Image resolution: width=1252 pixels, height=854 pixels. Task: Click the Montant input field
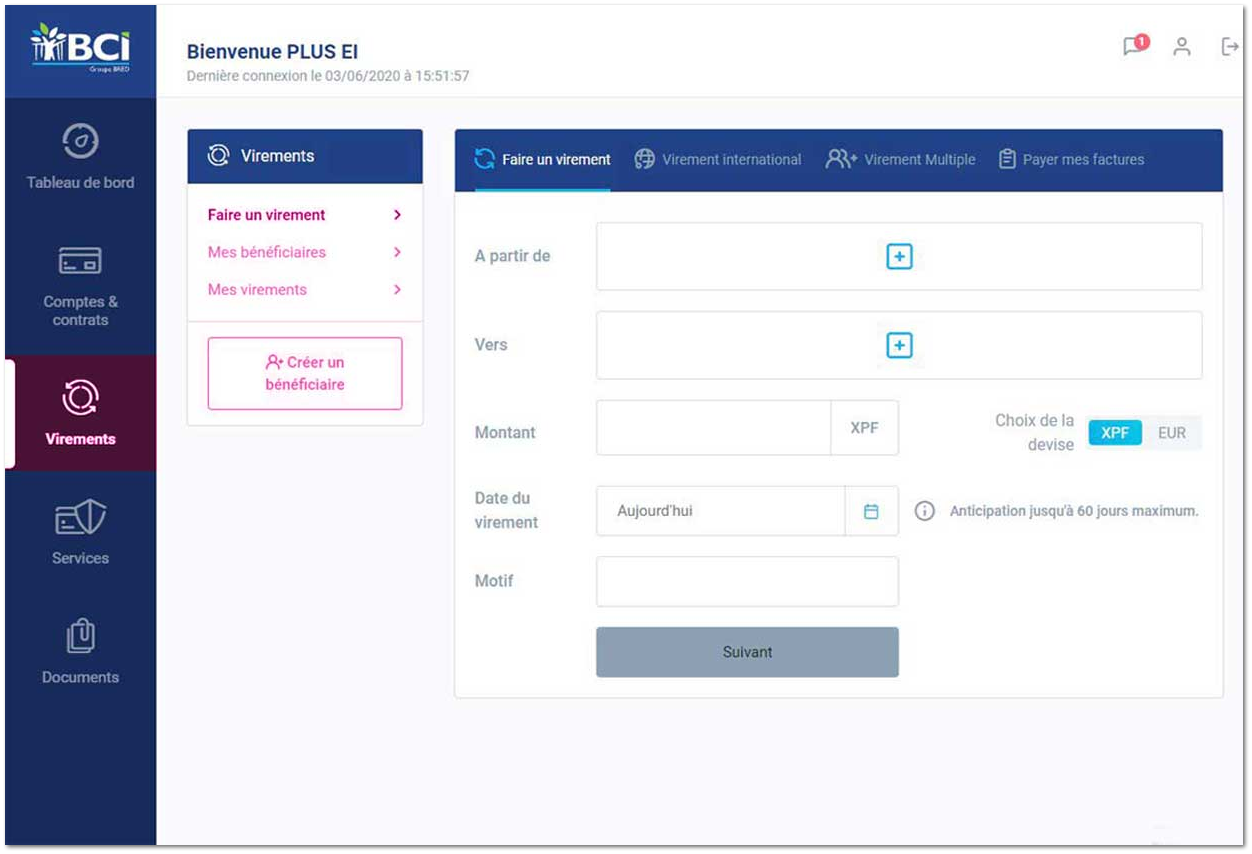(714, 428)
